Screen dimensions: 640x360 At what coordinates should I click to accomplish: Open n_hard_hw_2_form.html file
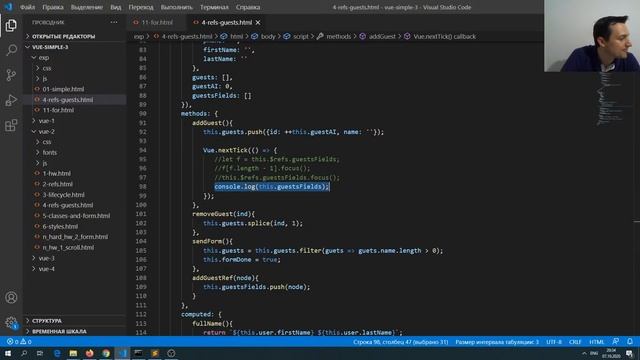76,237
